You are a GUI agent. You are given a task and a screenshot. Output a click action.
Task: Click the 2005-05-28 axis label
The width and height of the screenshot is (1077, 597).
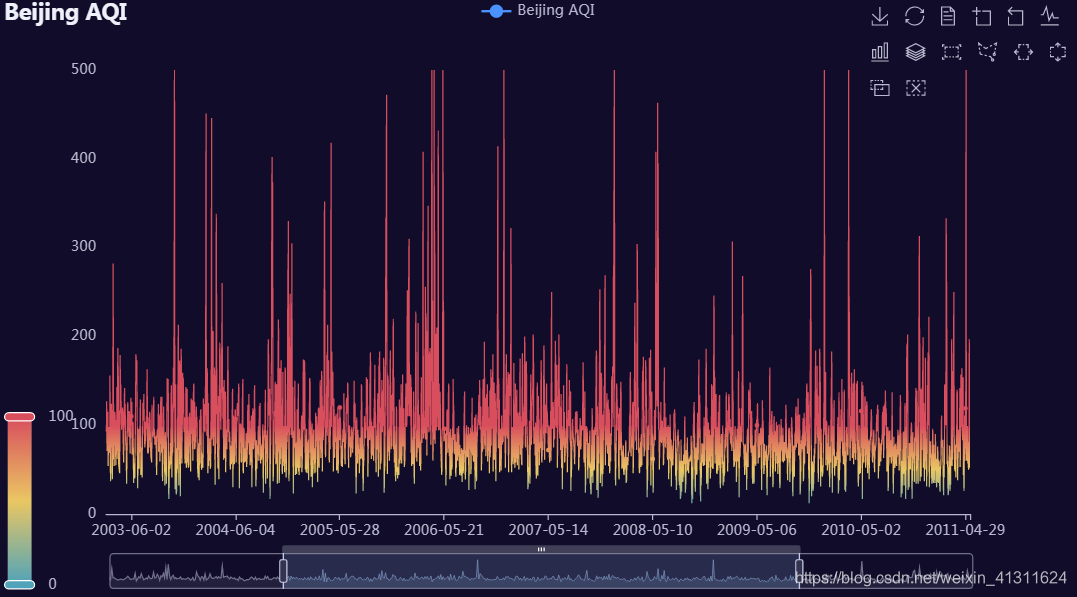coord(340,530)
